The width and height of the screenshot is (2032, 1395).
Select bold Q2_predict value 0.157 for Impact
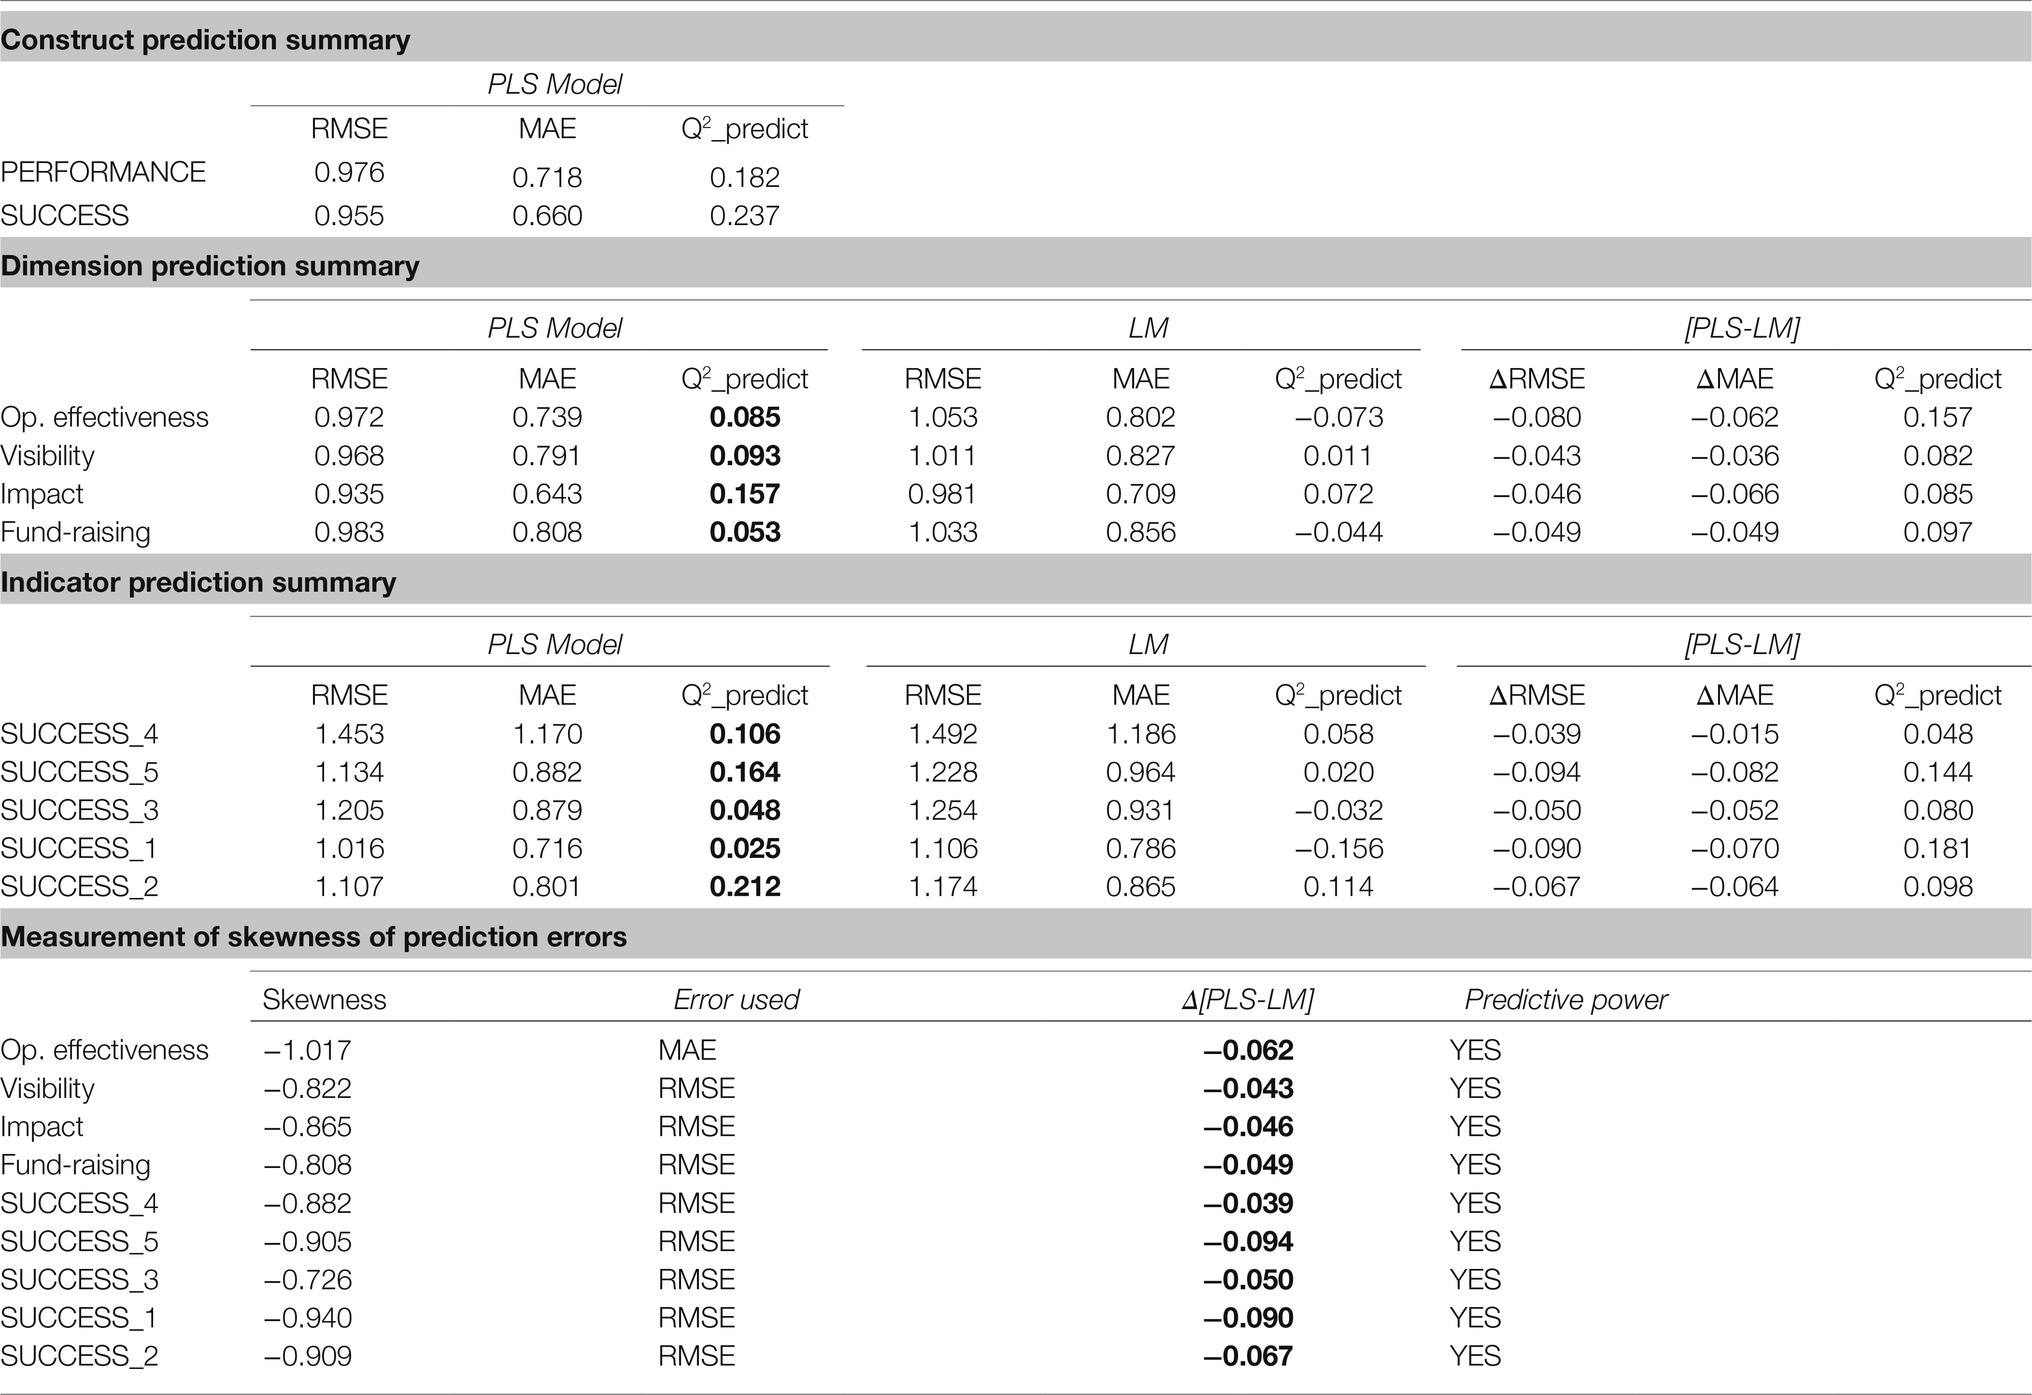[745, 494]
